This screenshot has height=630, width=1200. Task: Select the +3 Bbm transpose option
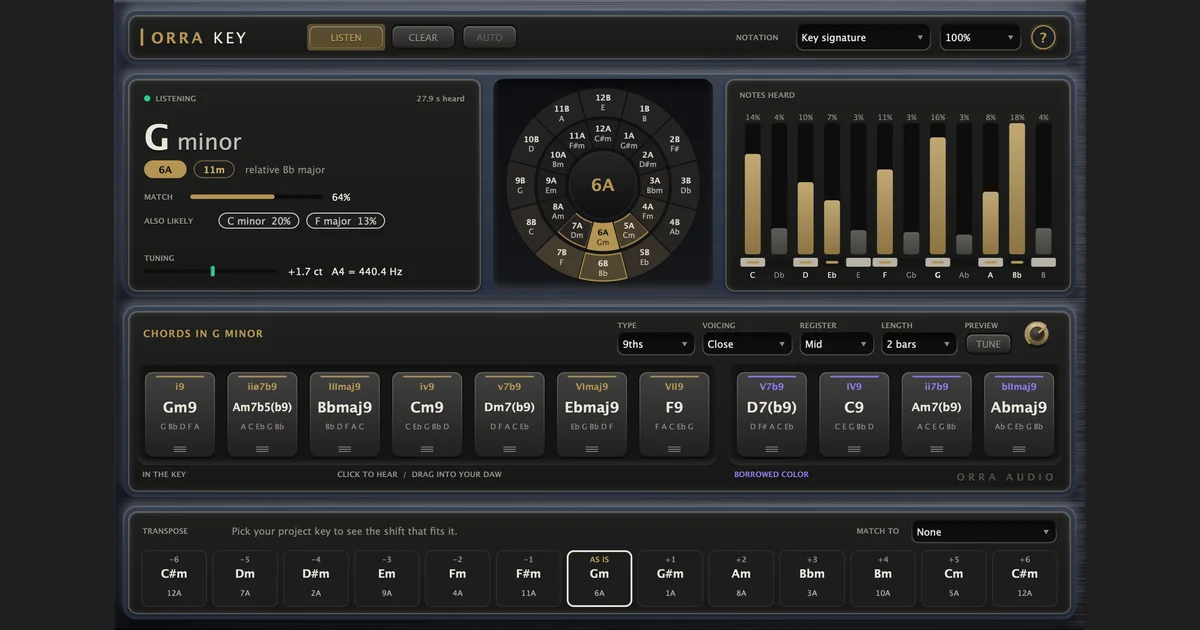pos(812,578)
